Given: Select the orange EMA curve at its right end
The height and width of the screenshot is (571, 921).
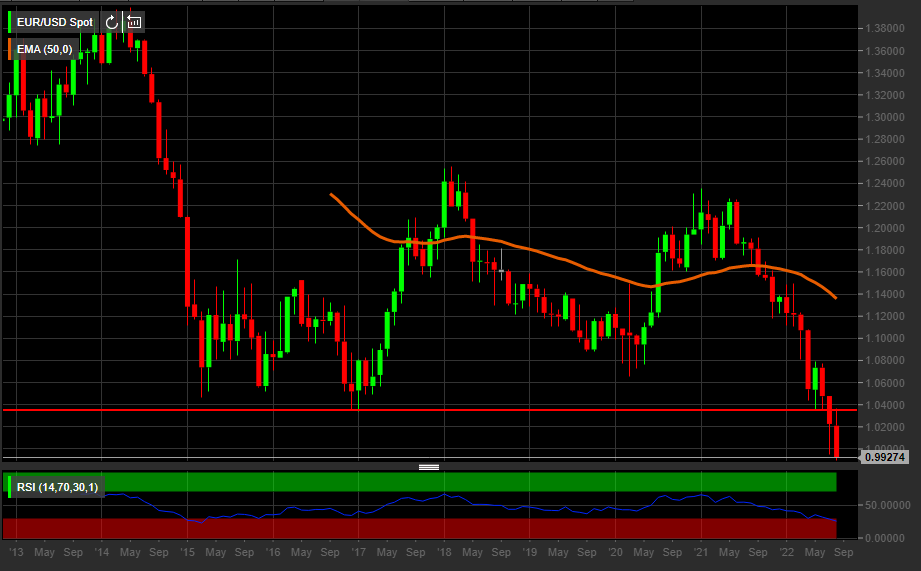Looking at the screenshot, I should (834, 296).
